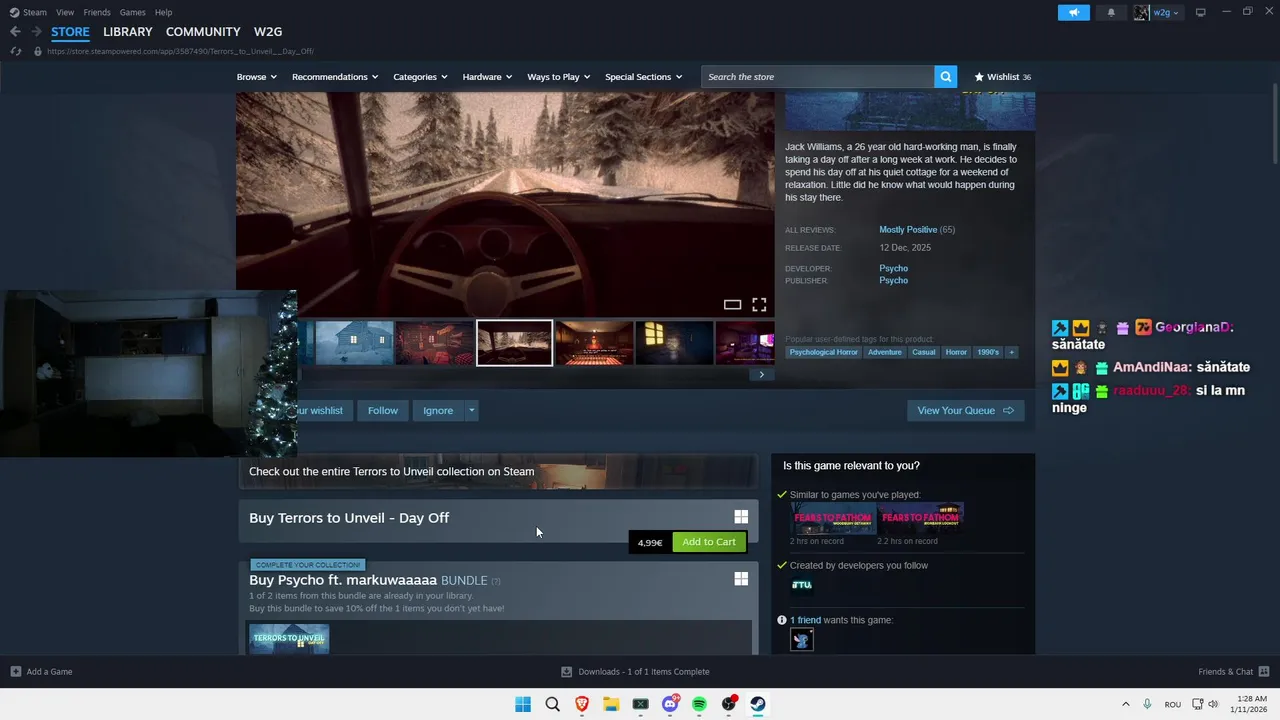Open the Friends menu
This screenshot has height=720, width=1280.
(97, 12)
